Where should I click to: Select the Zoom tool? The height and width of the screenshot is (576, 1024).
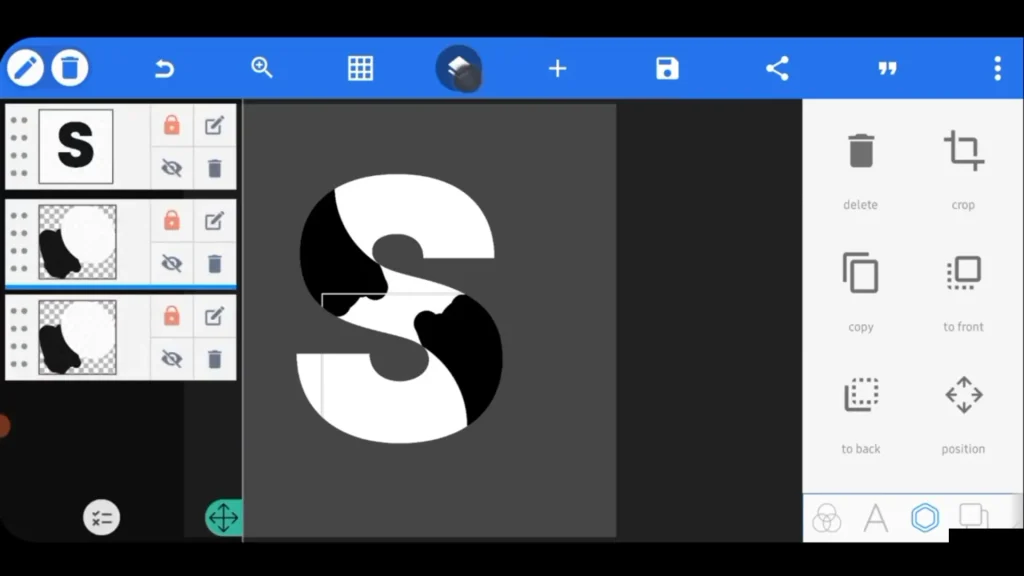tap(261, 68)
